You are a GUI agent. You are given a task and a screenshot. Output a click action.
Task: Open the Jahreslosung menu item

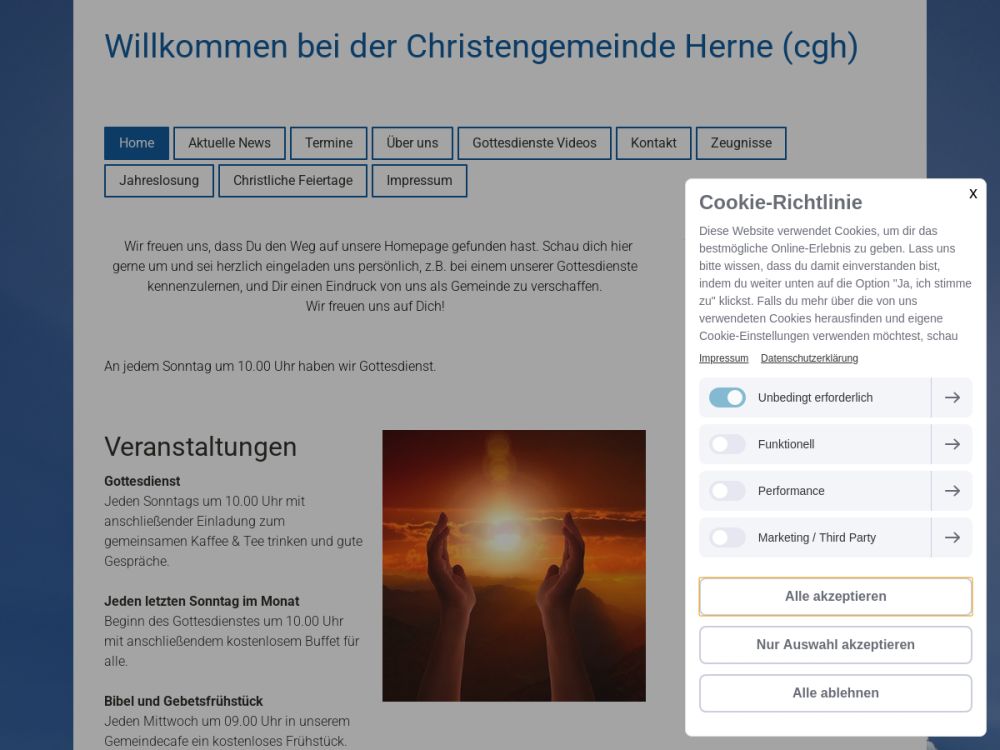[159, 181]
